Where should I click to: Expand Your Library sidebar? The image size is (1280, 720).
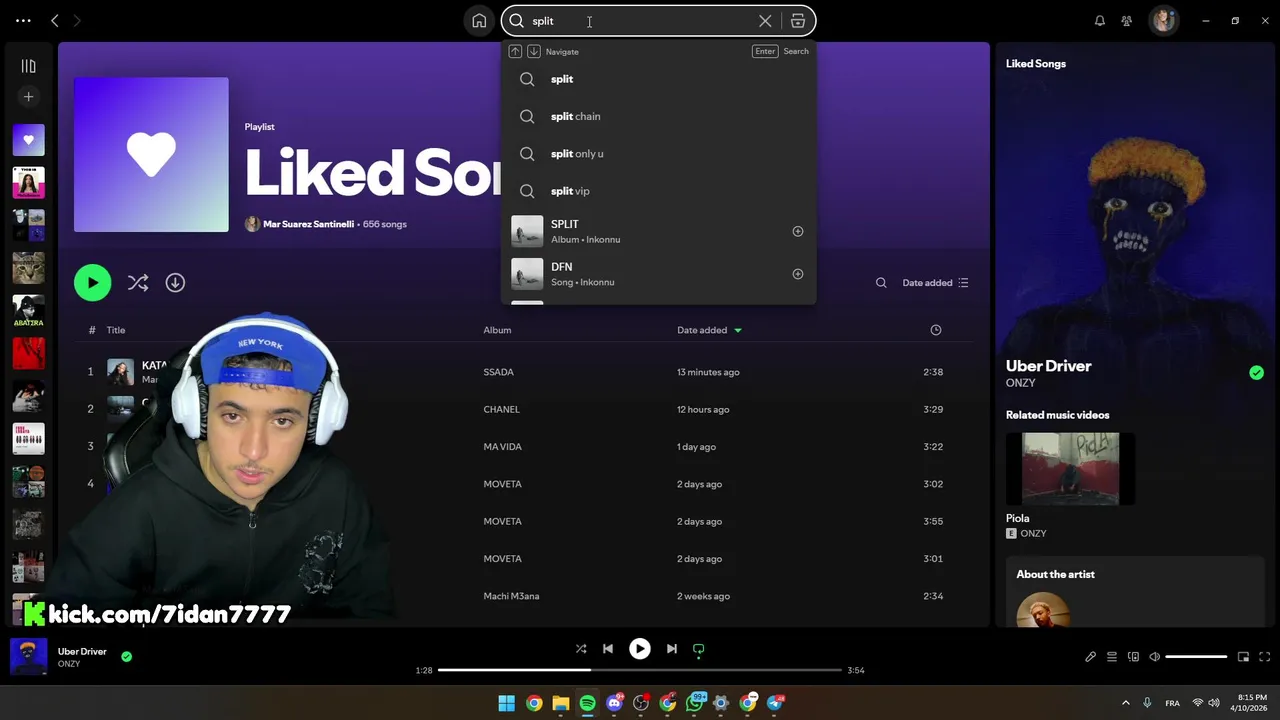[28, 66]
